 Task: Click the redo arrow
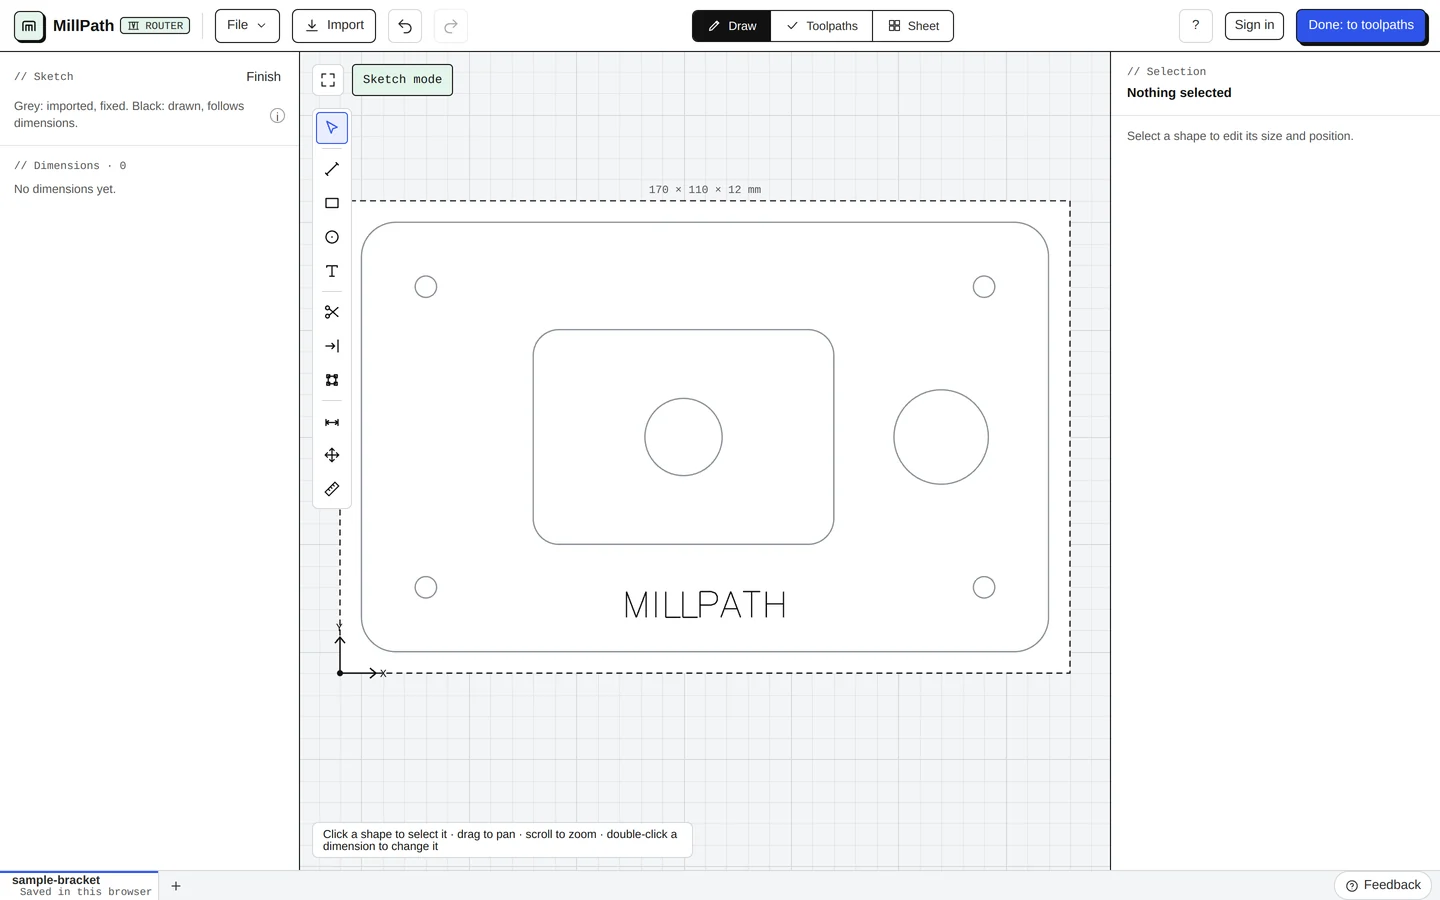451,26
